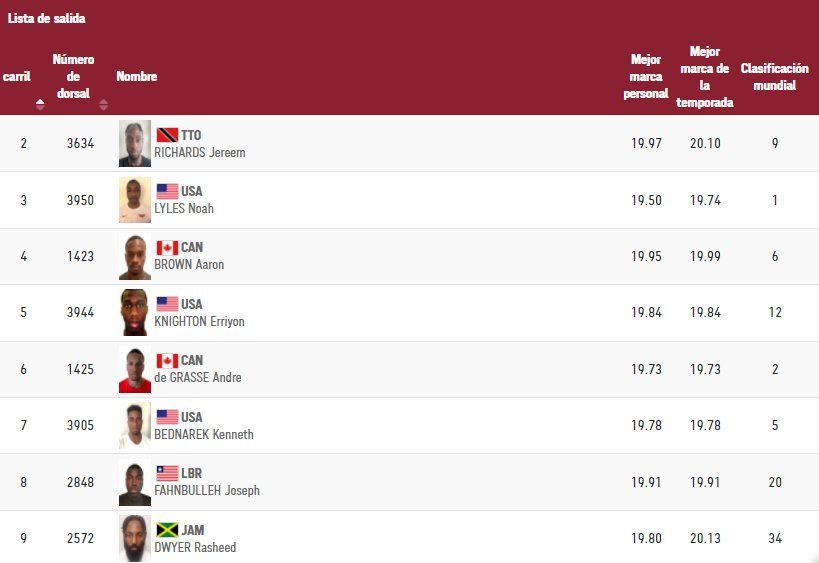The image size is (819, 563).
Task: Click the Clasificación mundial column header
Action: tap(774, 77)
